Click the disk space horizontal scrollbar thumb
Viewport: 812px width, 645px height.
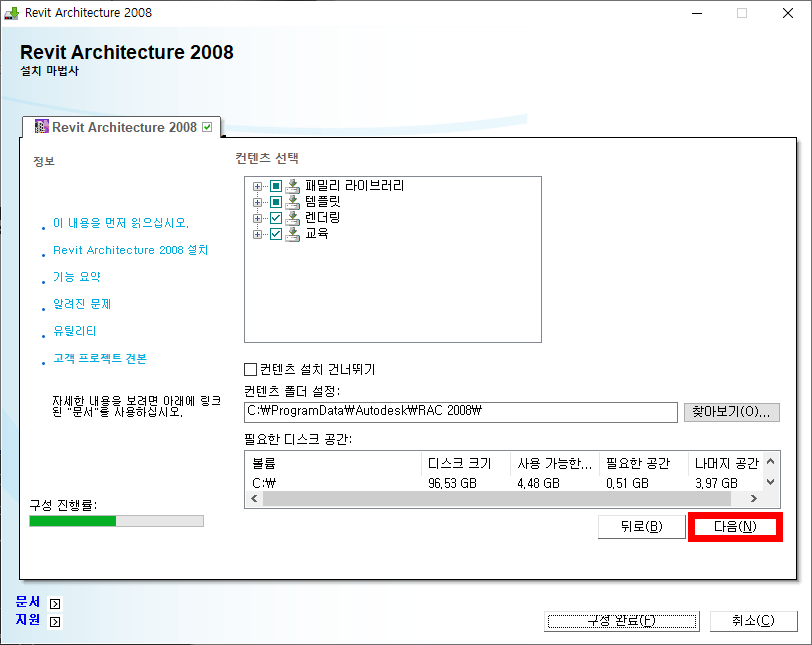(x=497, y=499)
